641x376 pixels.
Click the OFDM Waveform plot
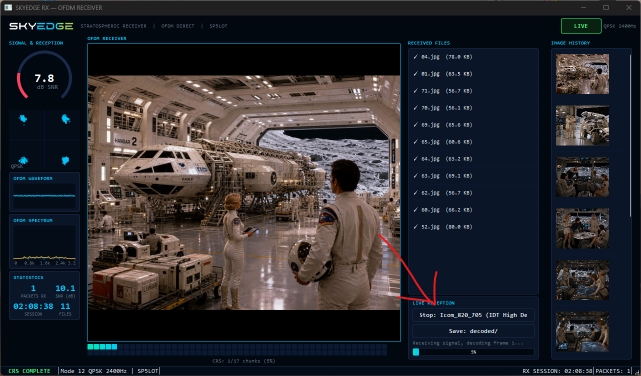44,195
